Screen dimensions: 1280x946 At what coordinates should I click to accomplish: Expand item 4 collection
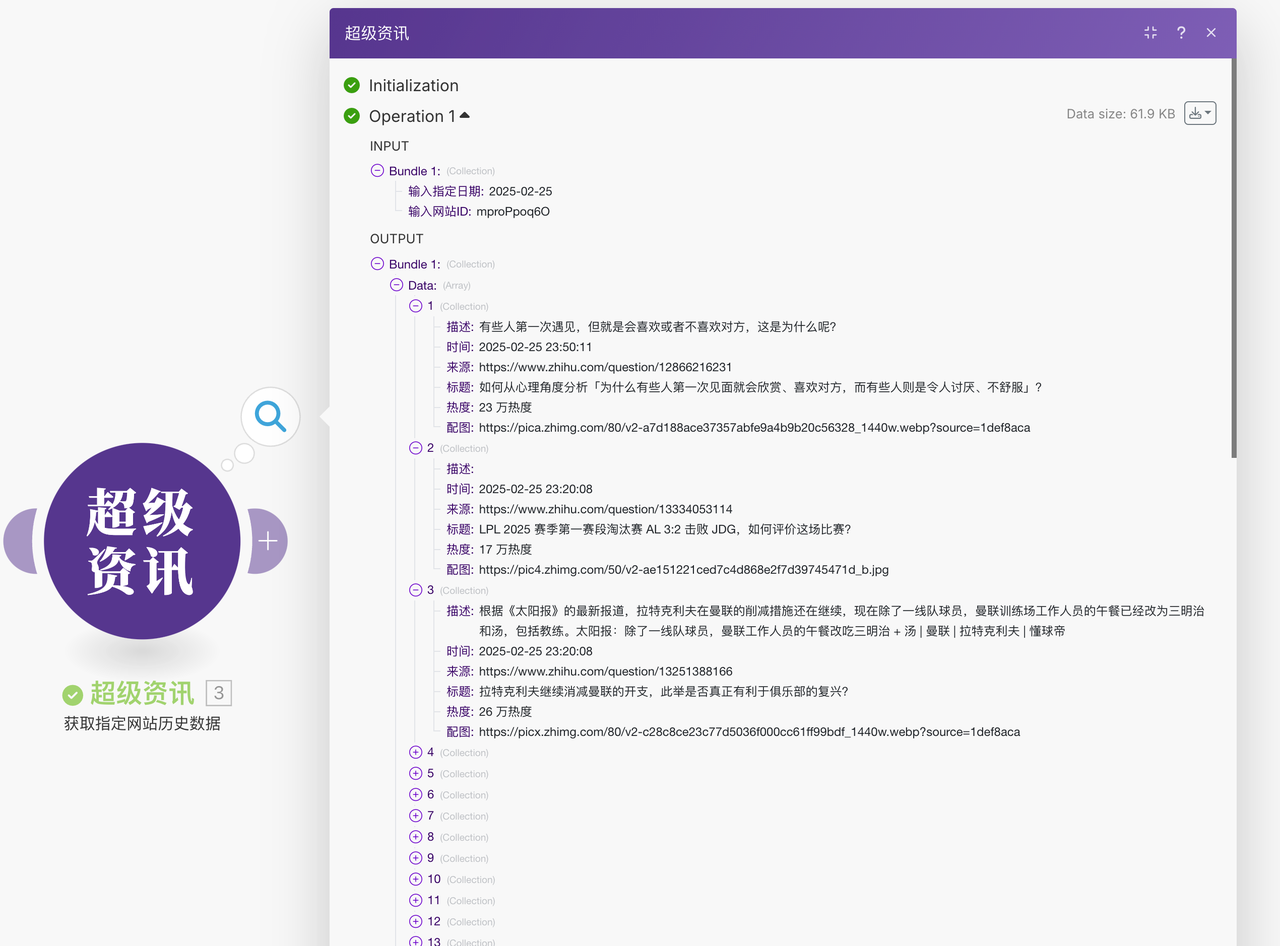click(416, 752)
